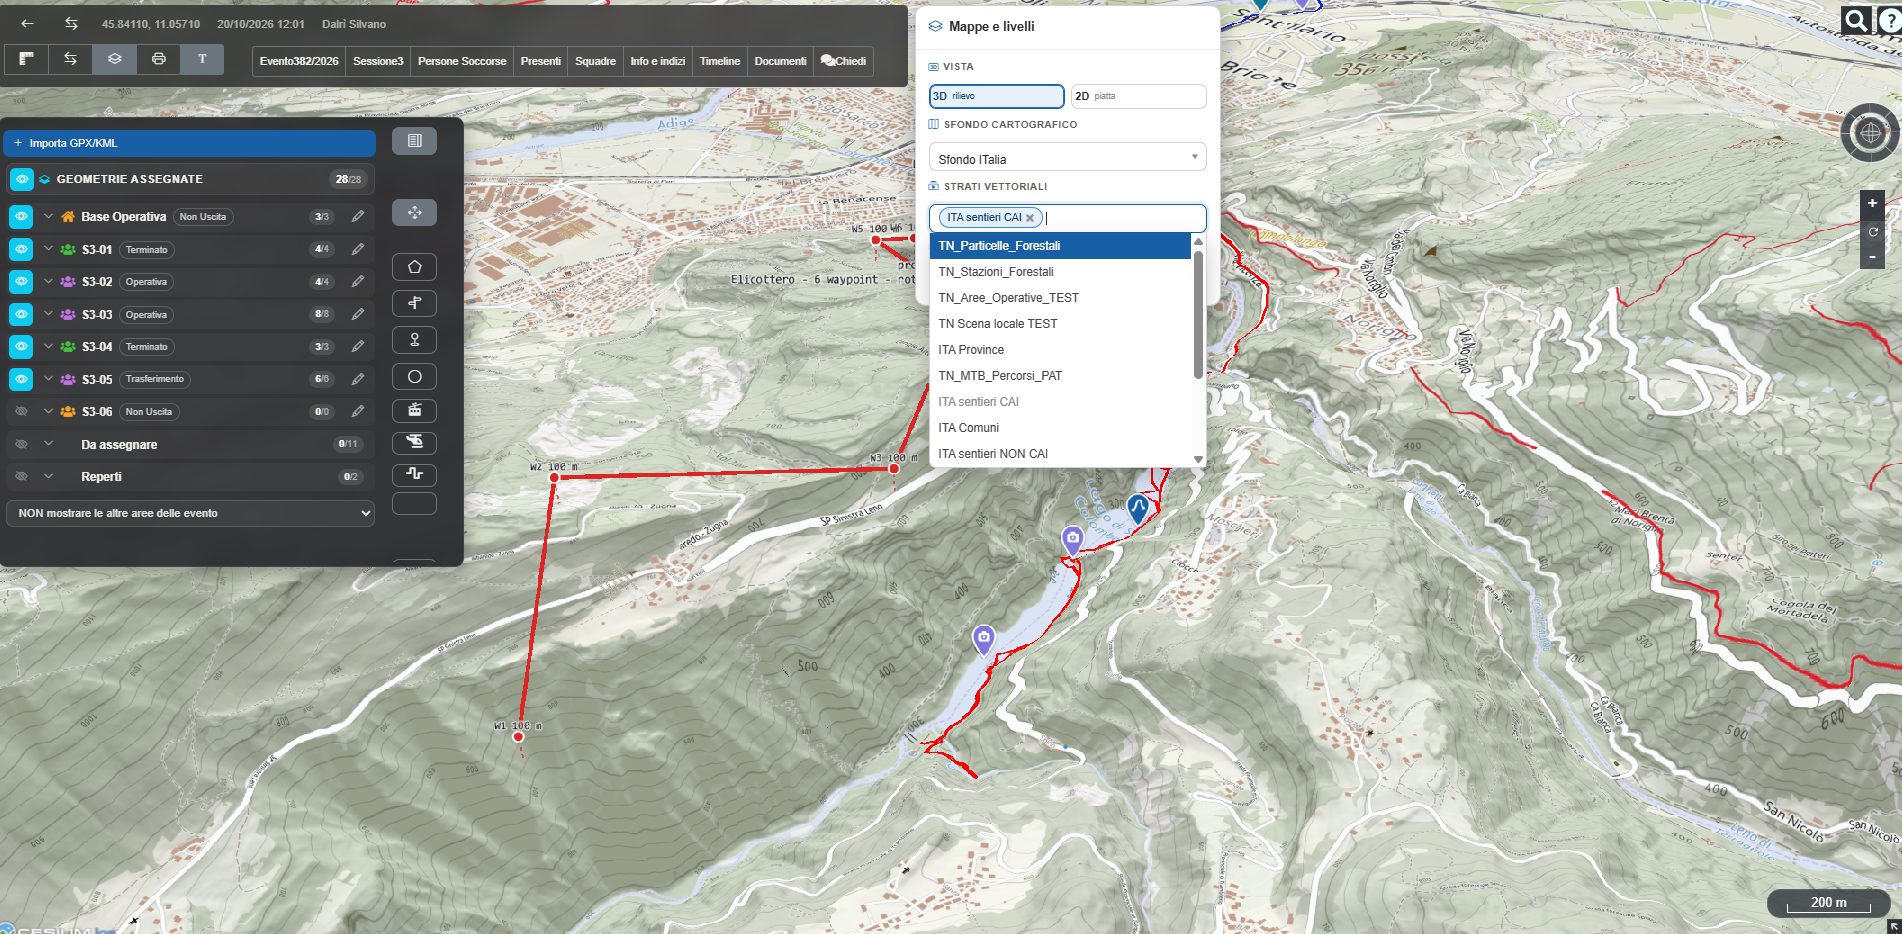The width and height of the screenshot is (1902, 934).
Task: Hide the S3-01 team geometry
Action: point(21,249)
